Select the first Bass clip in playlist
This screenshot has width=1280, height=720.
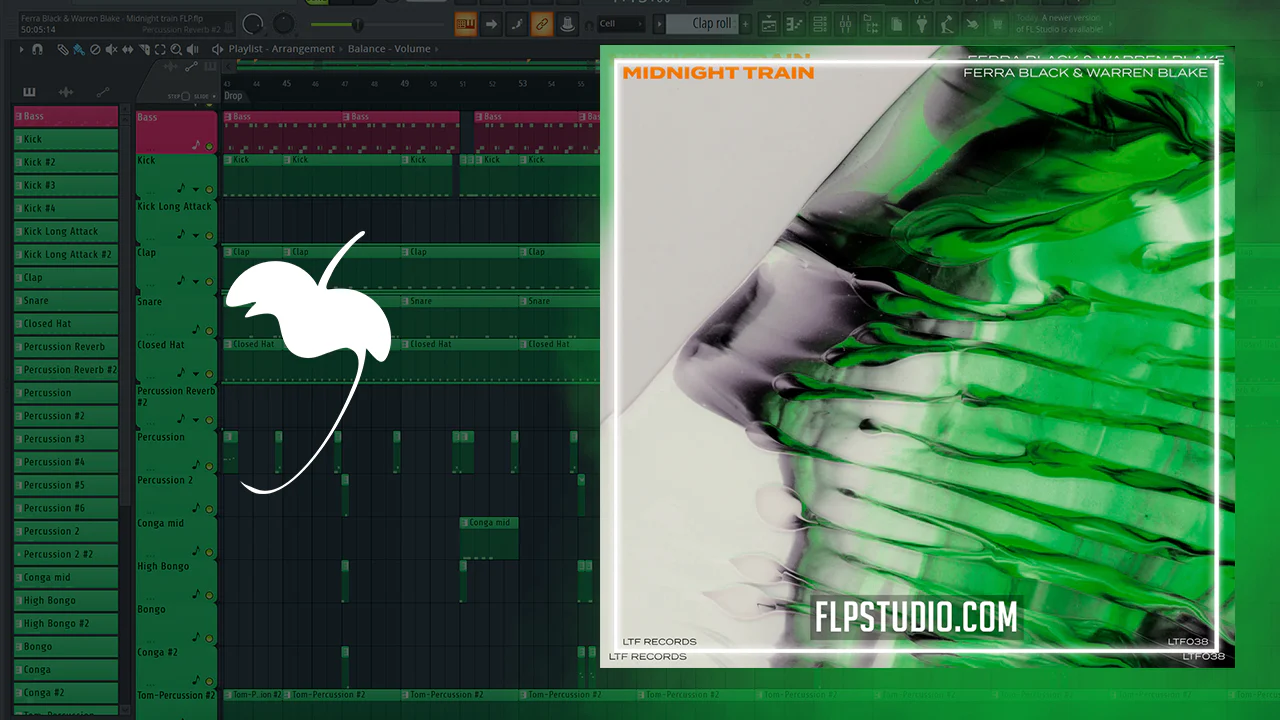(282, 131)
